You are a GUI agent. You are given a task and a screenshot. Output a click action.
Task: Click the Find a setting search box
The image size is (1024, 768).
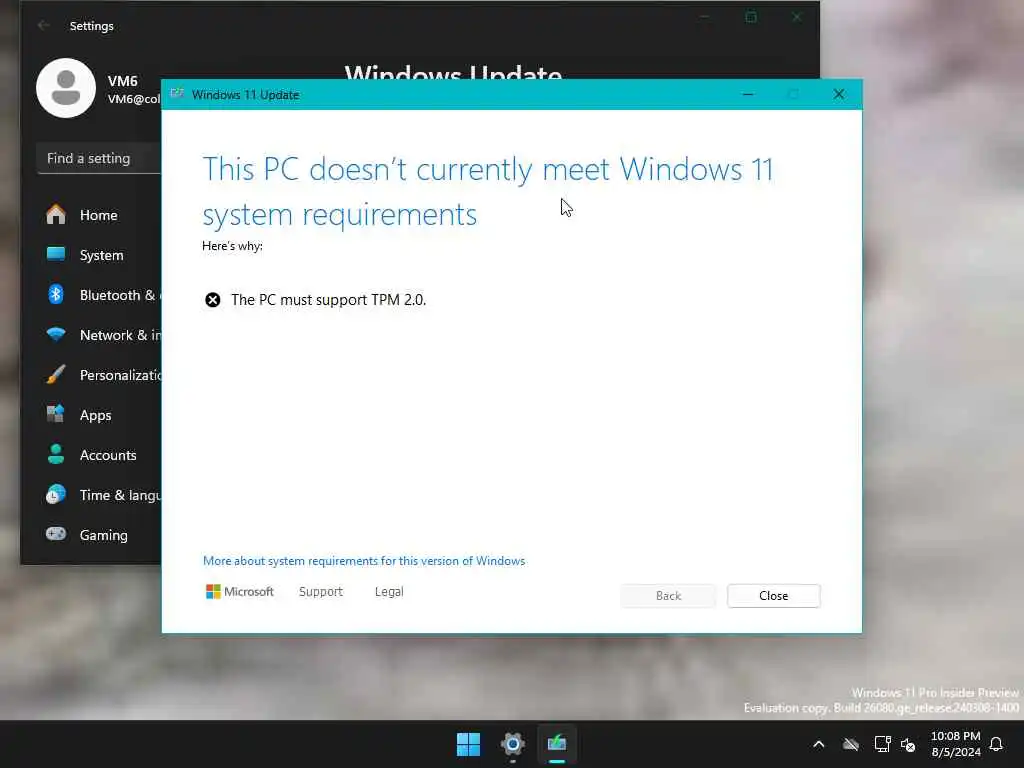[x=99, y=159]
